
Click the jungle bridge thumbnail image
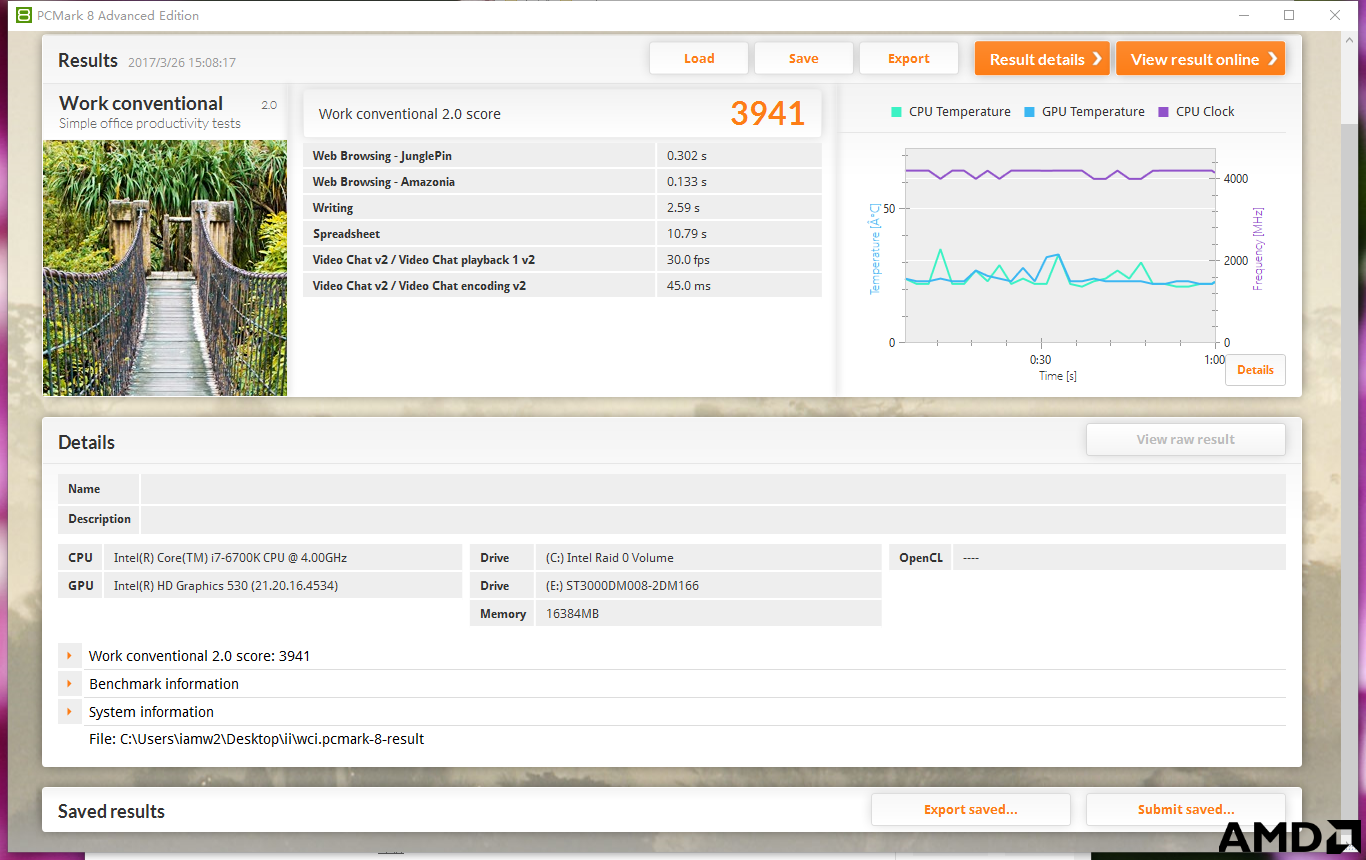pyautogui.click(x=165, y=268)
